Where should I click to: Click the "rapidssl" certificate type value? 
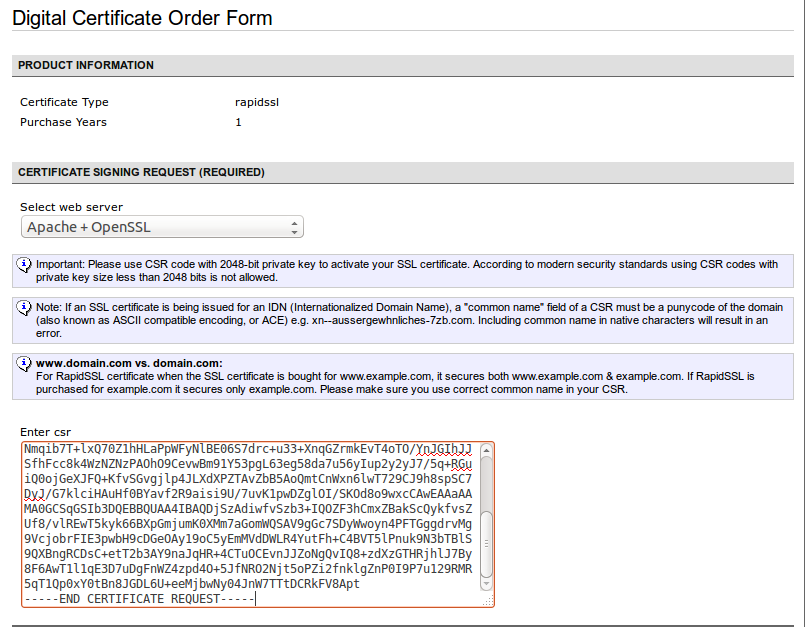pos(257,102)
